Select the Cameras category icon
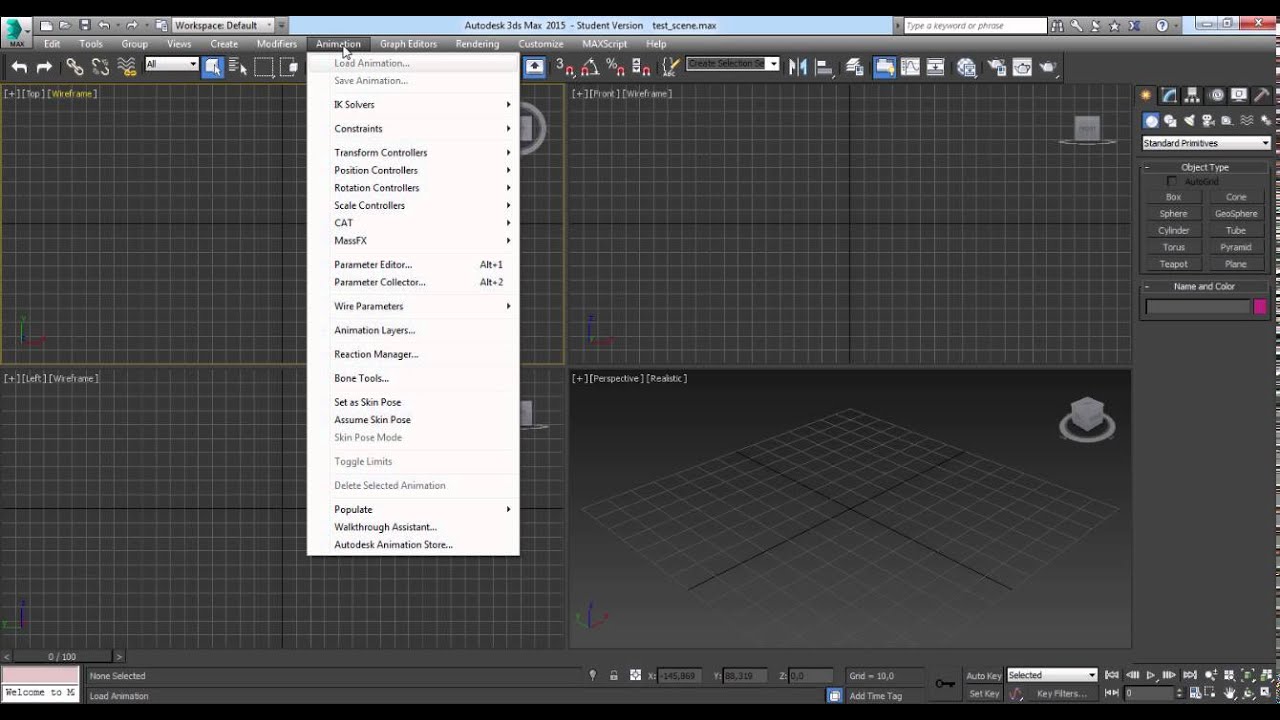Screen dimensions: 1280x720 [x=1208, y=120]
